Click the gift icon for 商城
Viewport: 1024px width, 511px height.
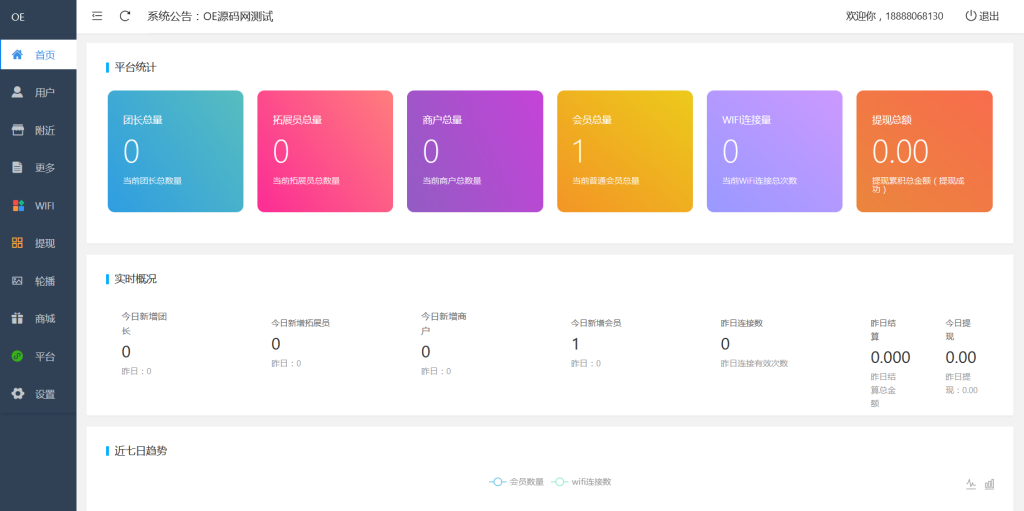click(x=17, y=318)
